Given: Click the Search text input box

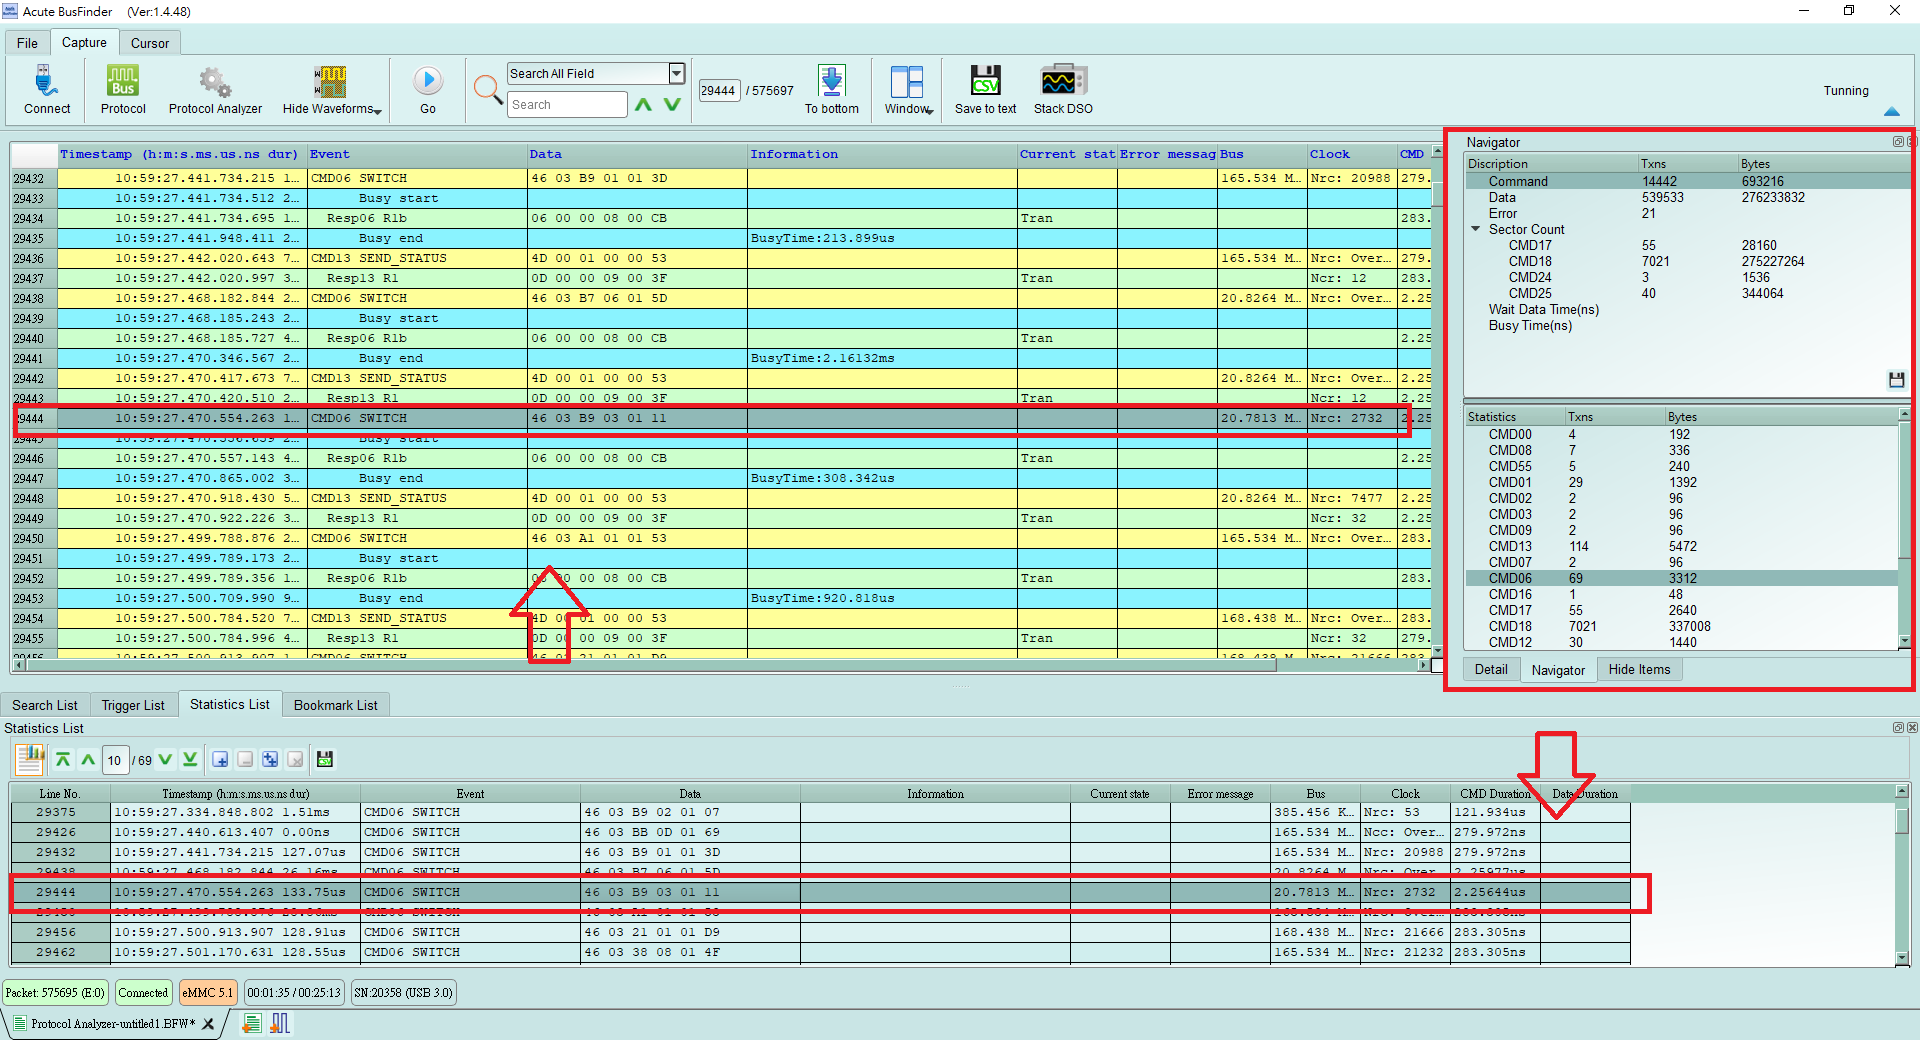Looking at the screenshot, I should tap(567, 104).
